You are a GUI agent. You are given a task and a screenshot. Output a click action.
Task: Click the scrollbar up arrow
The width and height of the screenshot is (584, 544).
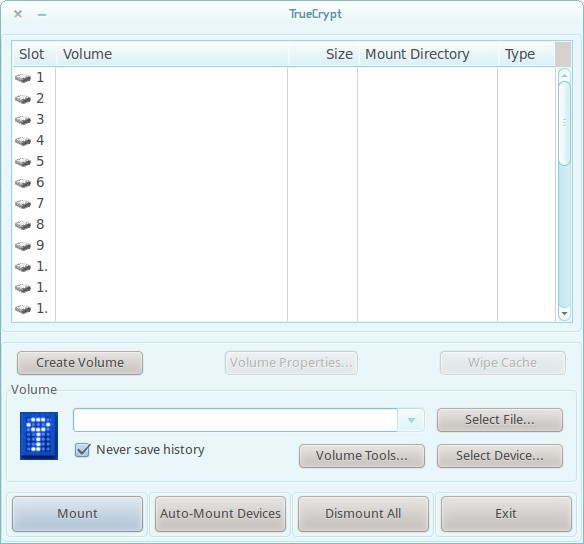(x=565, y=75)
